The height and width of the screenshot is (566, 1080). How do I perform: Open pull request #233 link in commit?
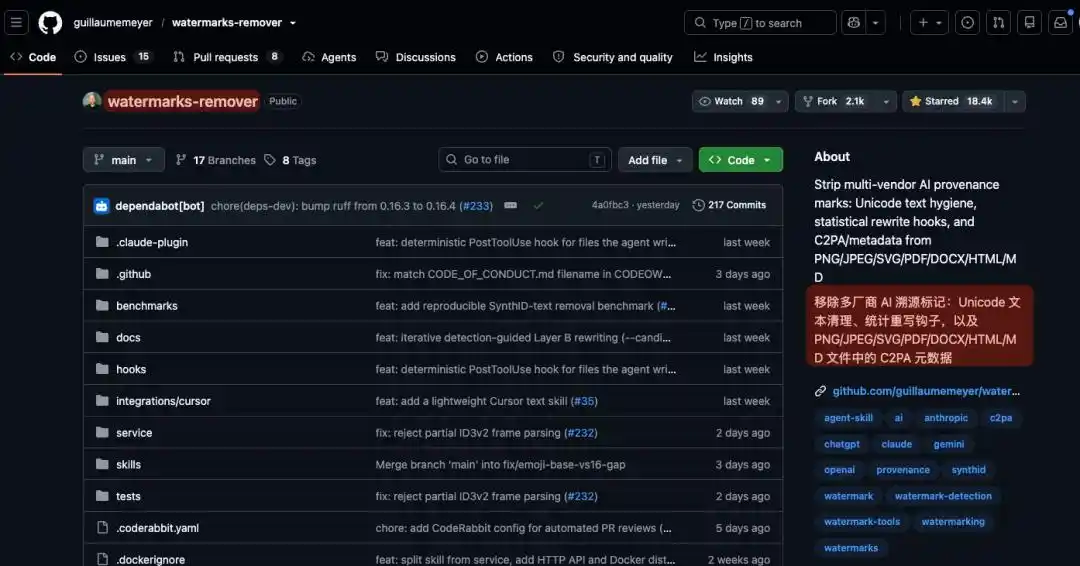(x=477, y=205)
